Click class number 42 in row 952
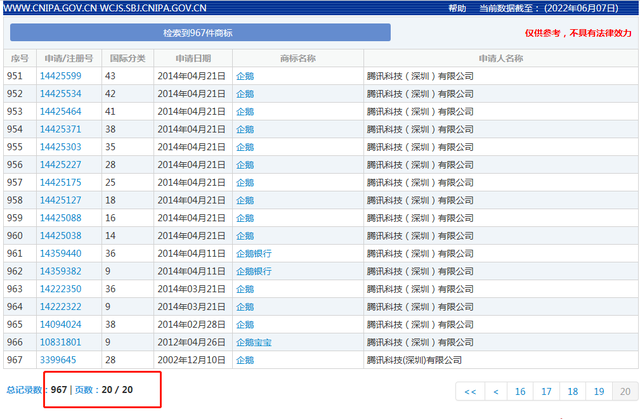The height and width of the screenshot is (419, 640). coord(110,94)
